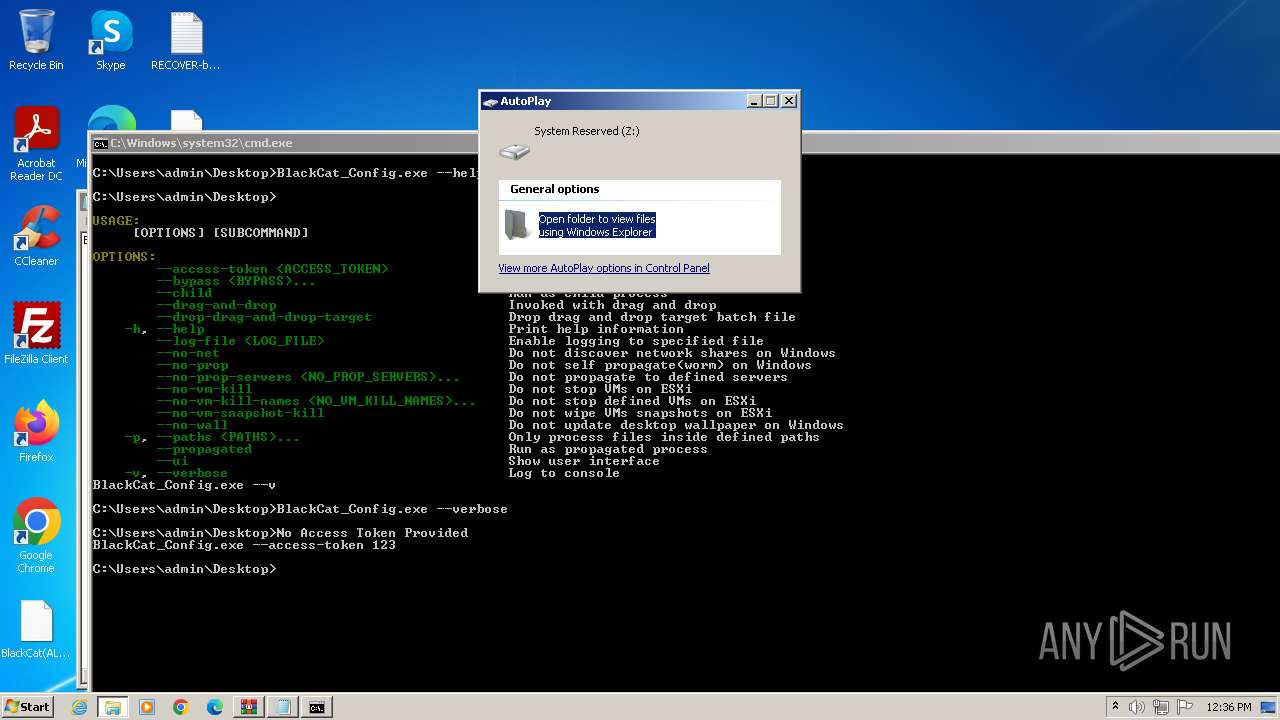Launch Skype from the desktop
The width and height of the screenshot is (1280, 720).
click(111, 40)
